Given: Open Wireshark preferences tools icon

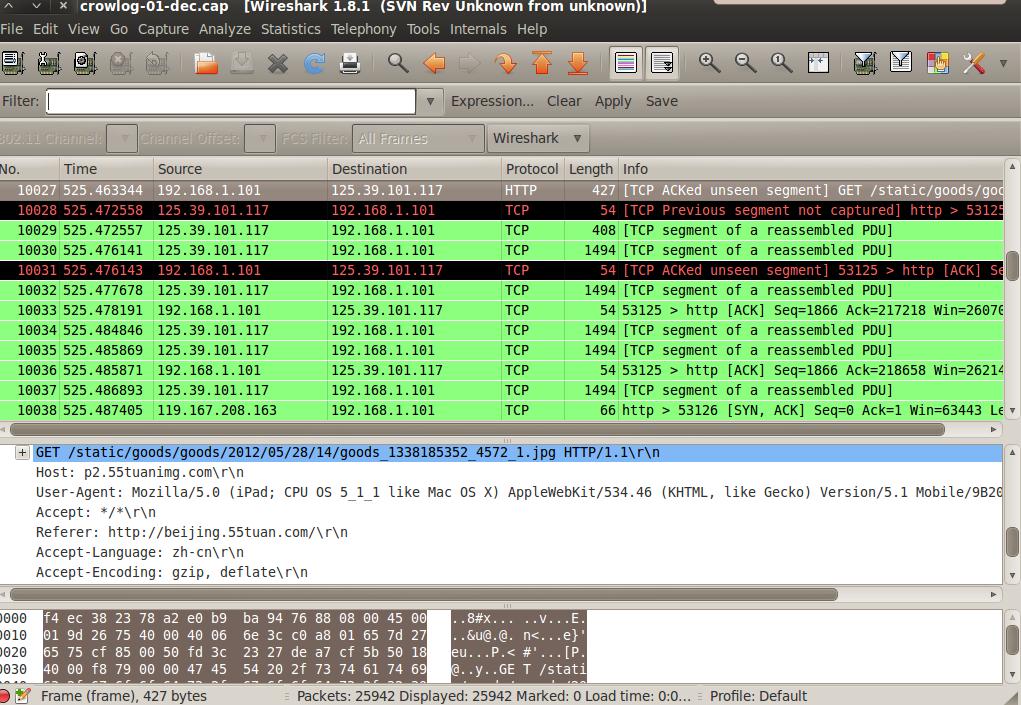Looking at the screenshot, I should pyautogui.click(x=974, y=63).
